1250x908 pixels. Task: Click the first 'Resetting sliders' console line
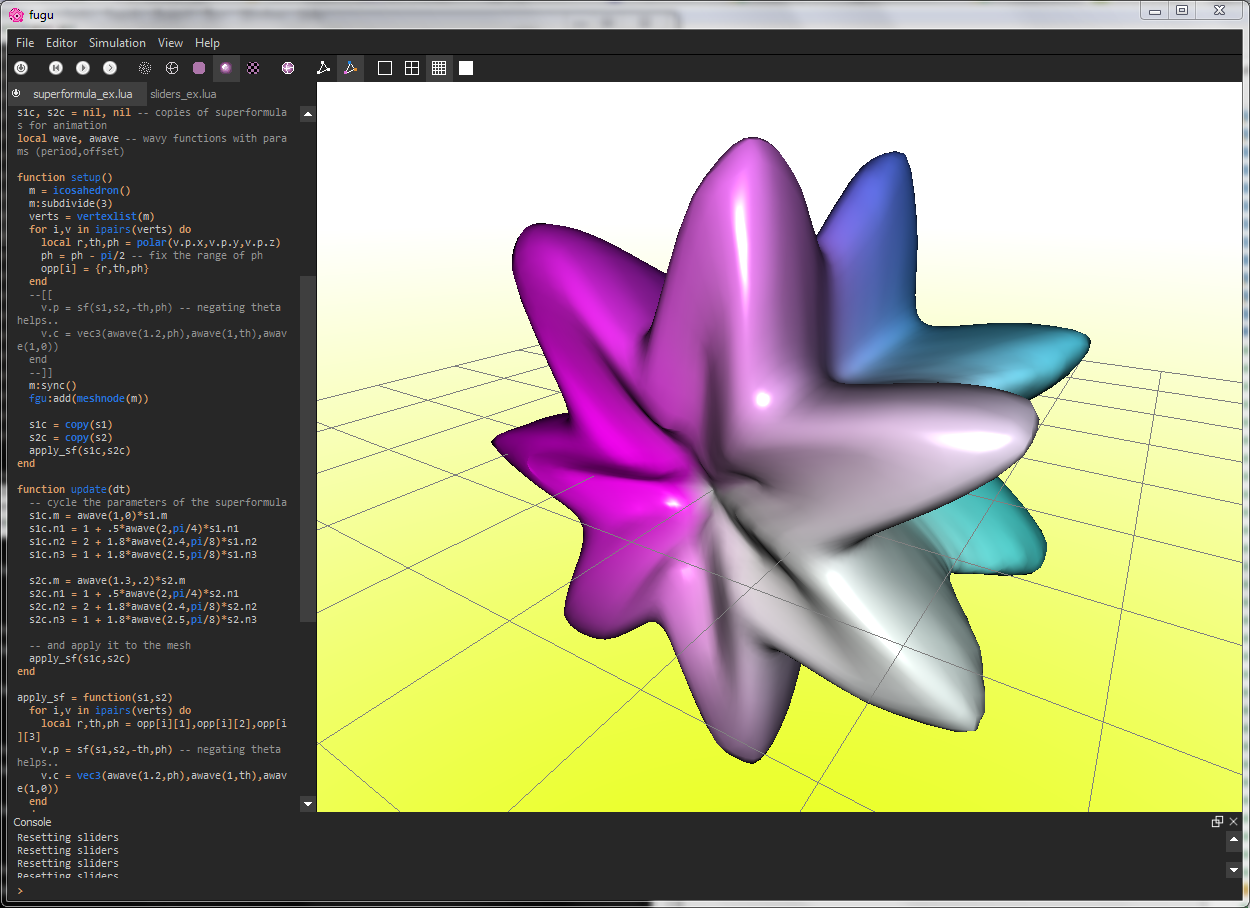pos(68,837)
